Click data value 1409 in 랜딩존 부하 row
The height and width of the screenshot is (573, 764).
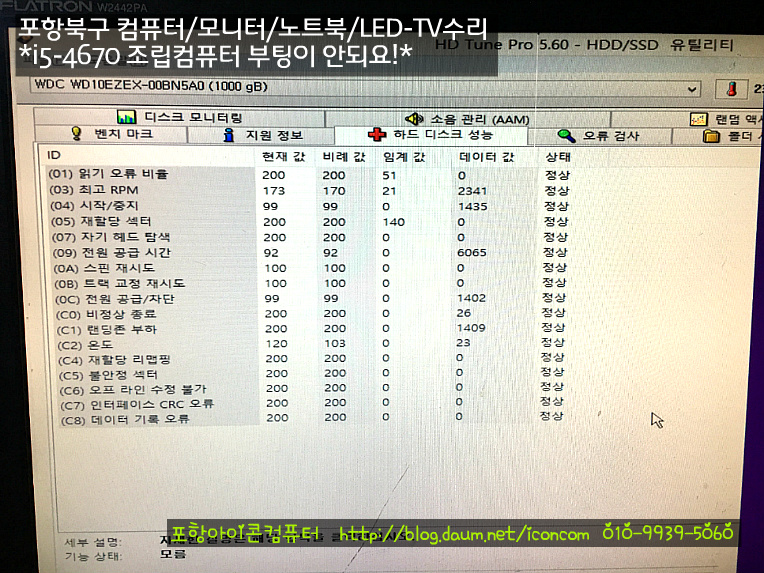coord(471,328)
